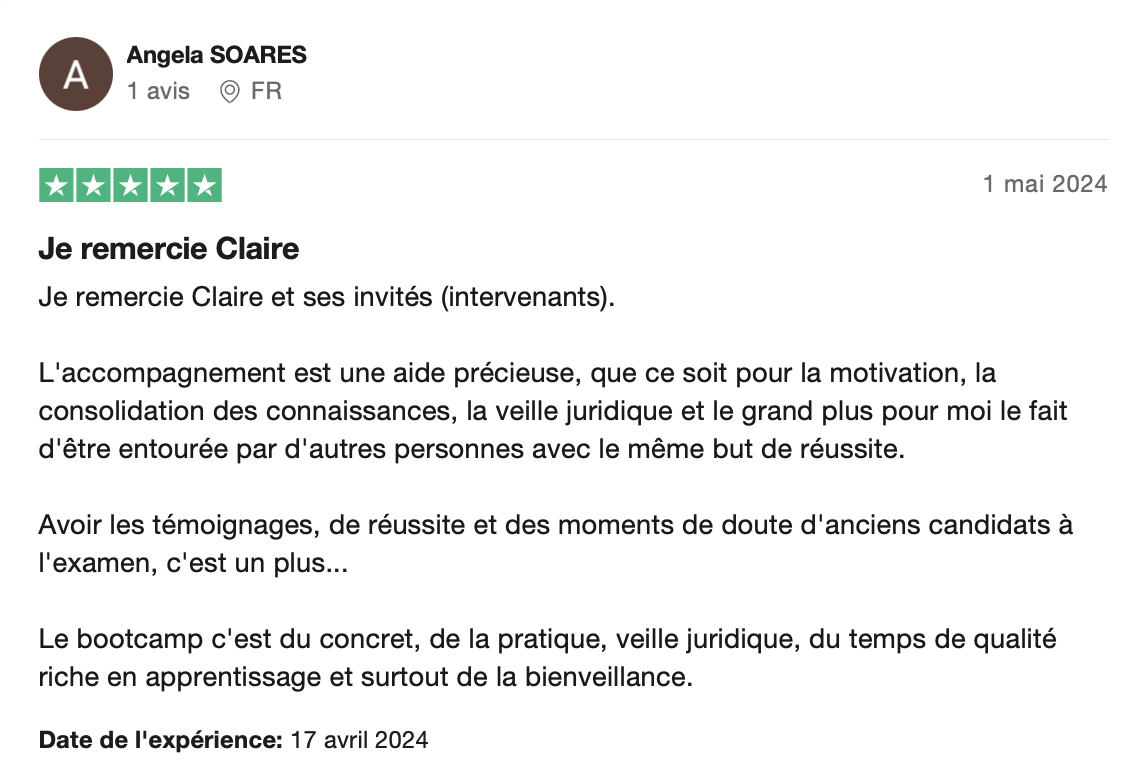Click the fifth green rating star
1146x776 pixels.
pos(204,186)
